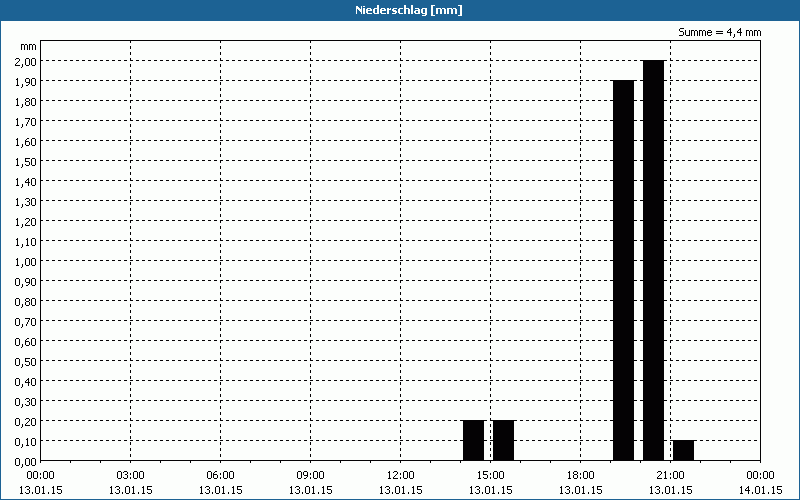Click the 1,90 mm bar after 19:00
Screen dimensions: 800x500
point(623,270)
